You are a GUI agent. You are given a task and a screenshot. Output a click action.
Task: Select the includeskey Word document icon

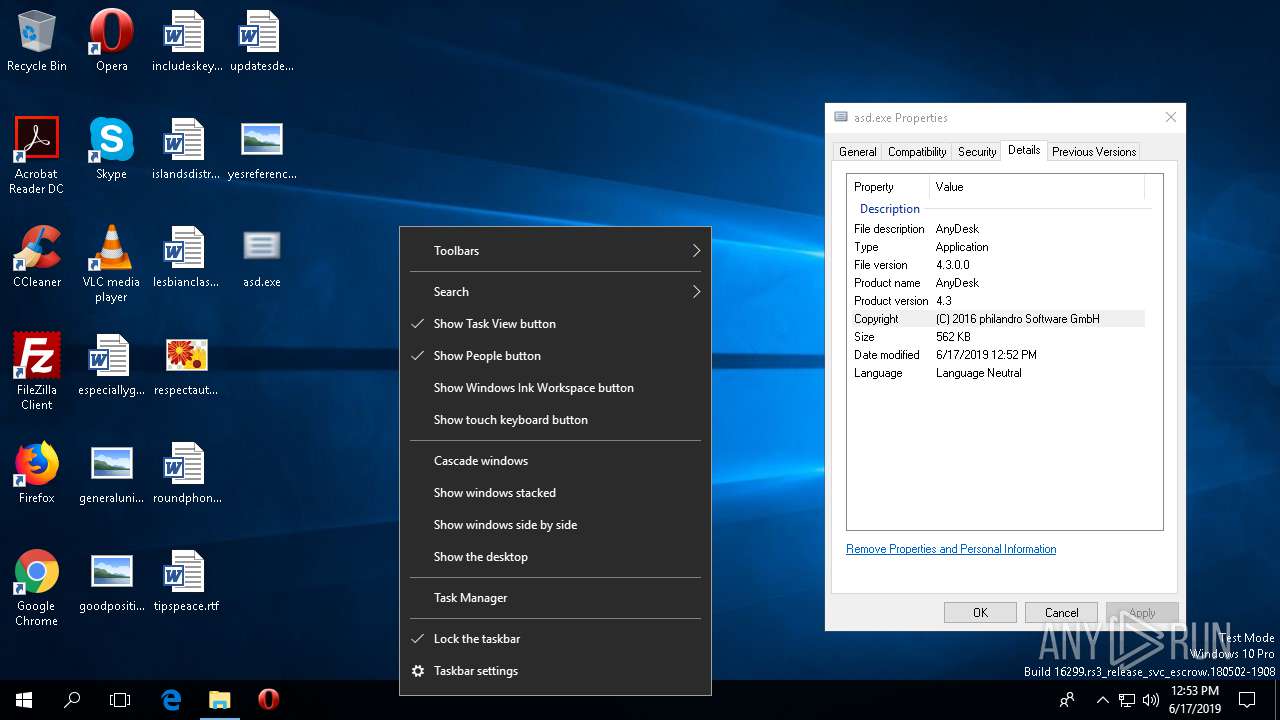tap(186, 40)
